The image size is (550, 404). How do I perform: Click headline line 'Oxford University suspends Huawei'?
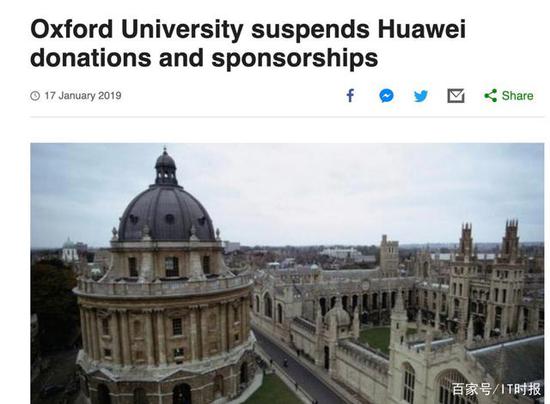(248, 29)
